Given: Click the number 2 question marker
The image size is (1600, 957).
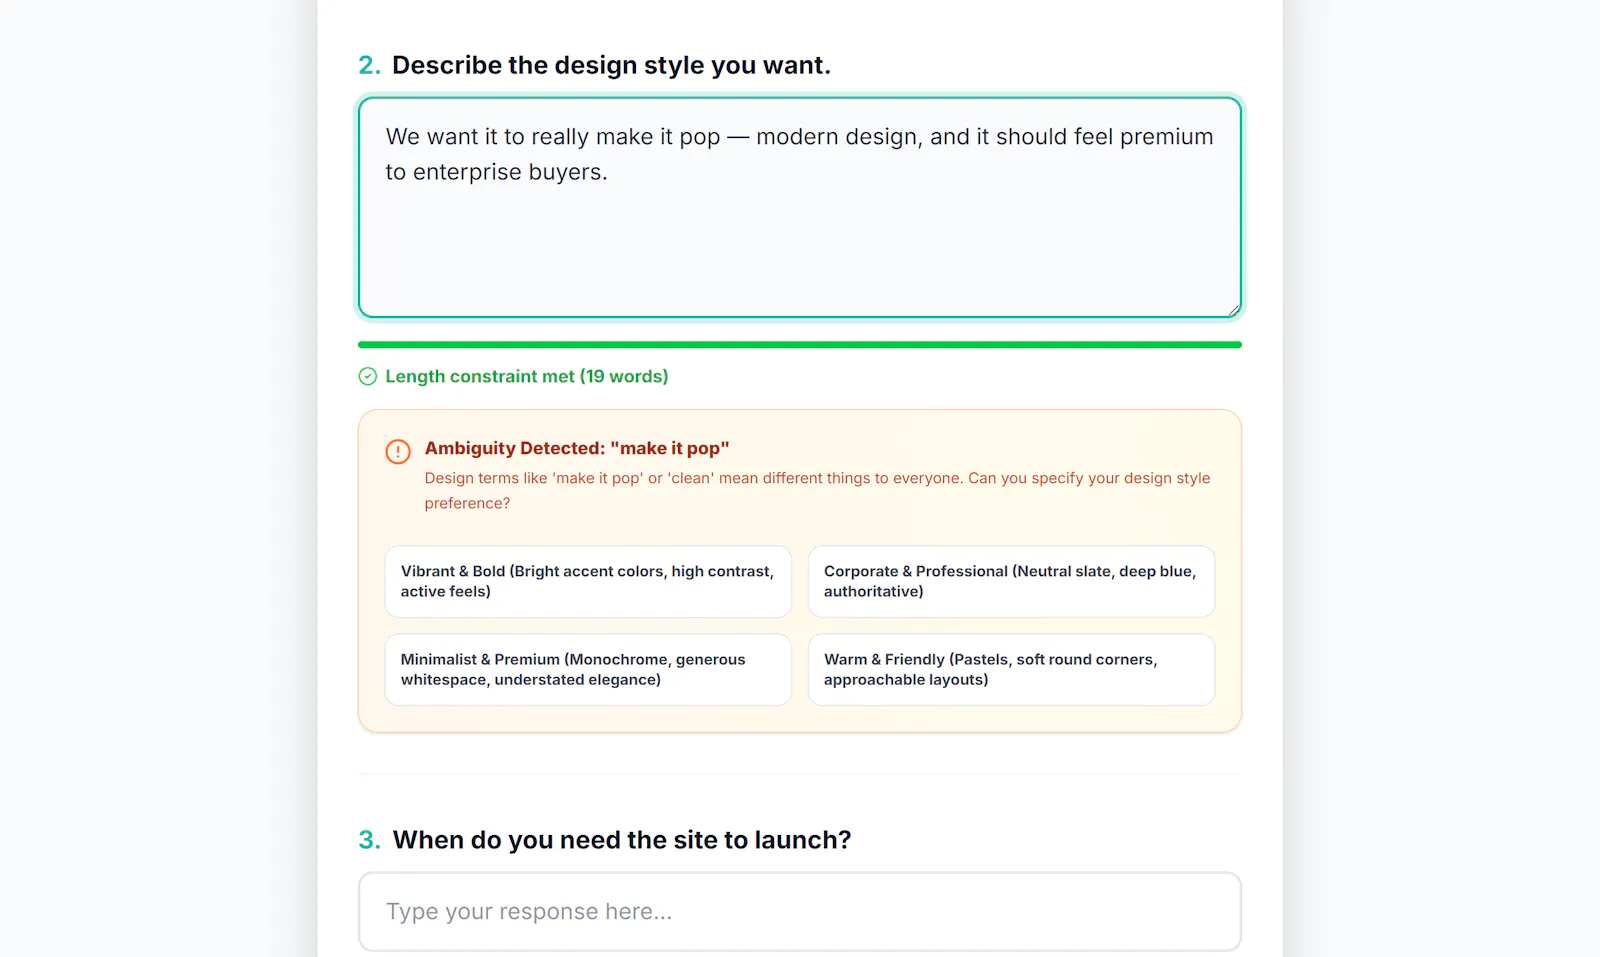Looking at the screenshot, I should [x=369, y=65].
